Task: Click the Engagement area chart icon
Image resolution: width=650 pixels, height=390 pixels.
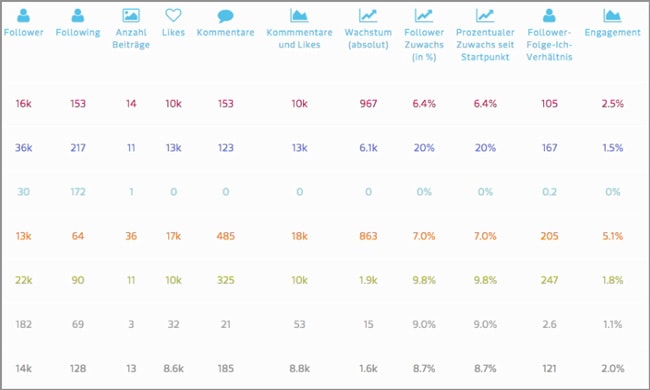Action: 612,15
